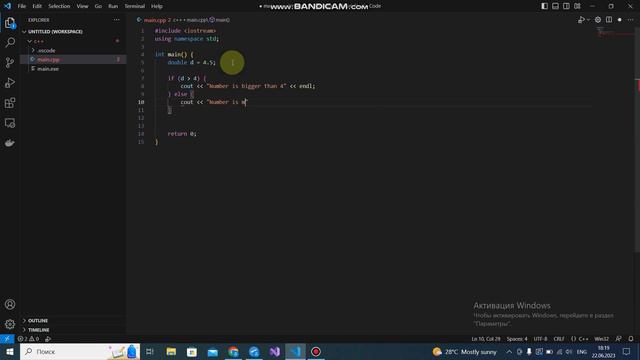Viewport: 640px width, 360px height.
Task: Change indentation via Spaces: 4
Action: pyautogui.click(x=517, y=339)
